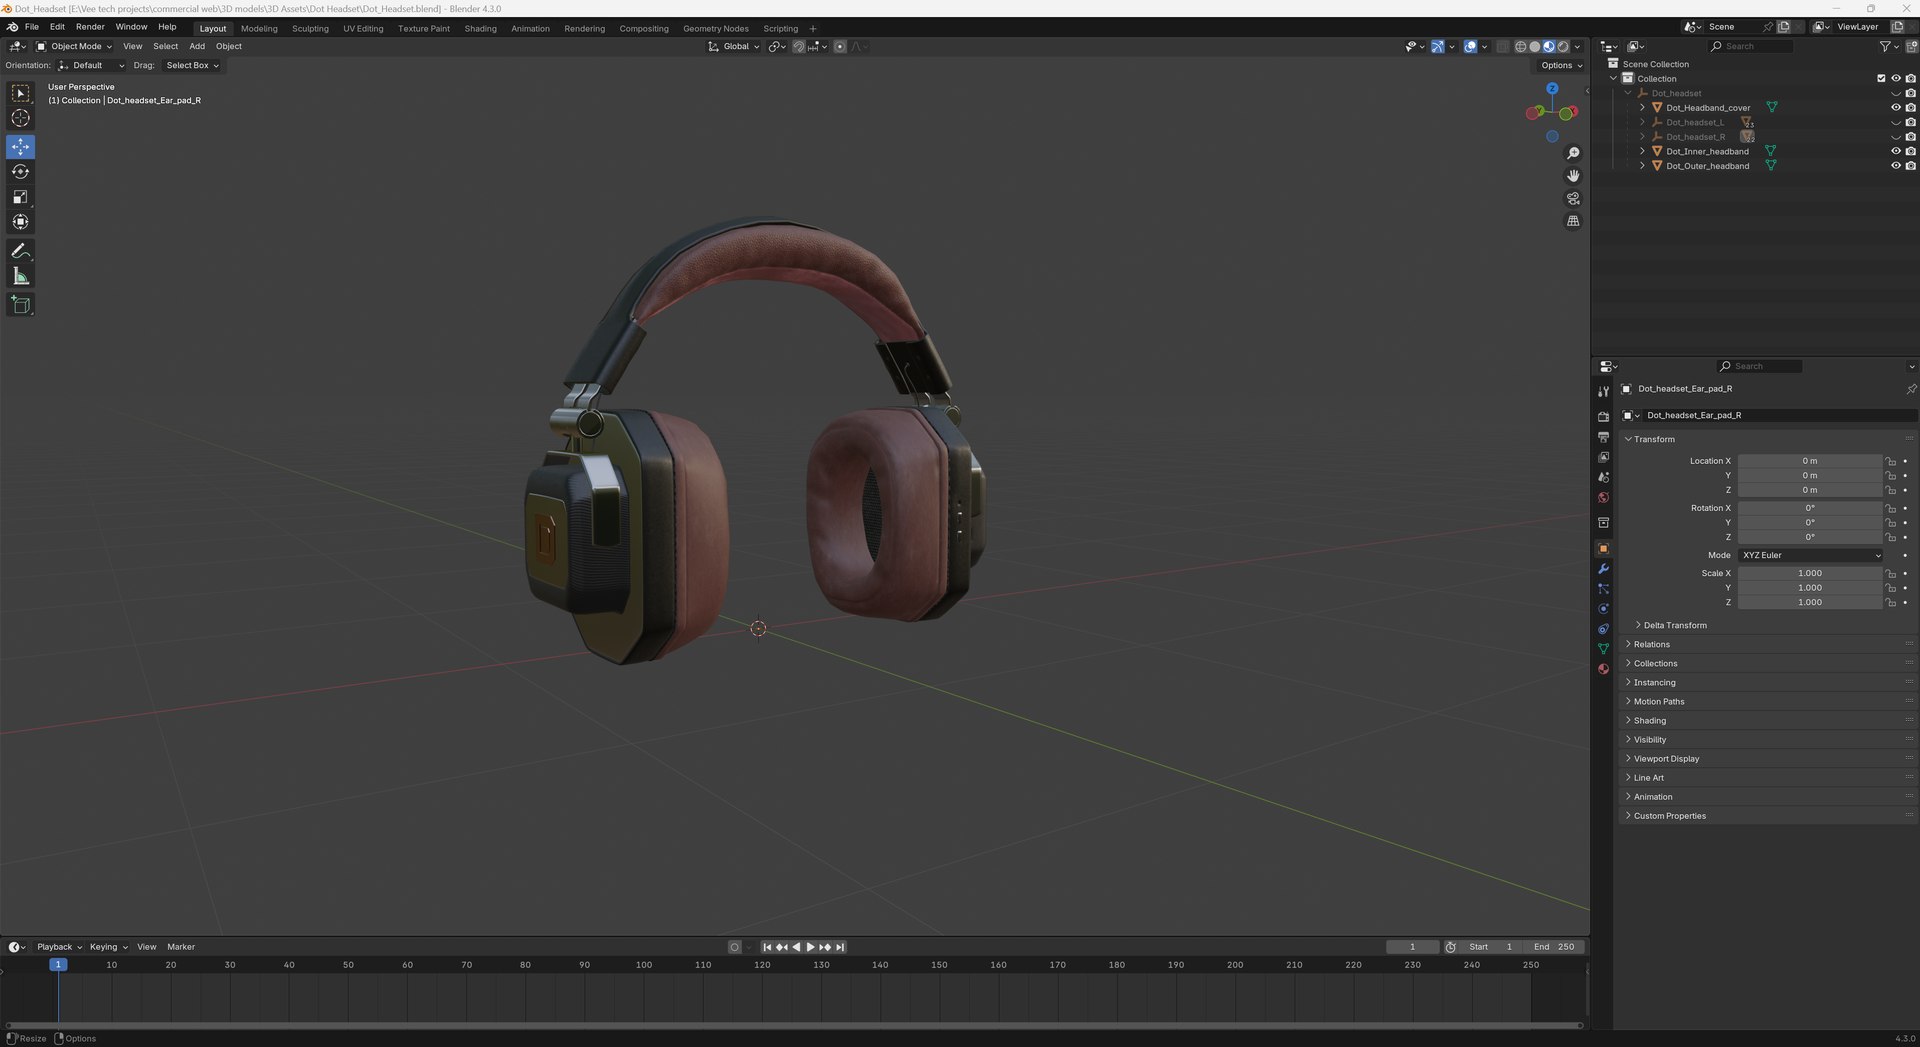
Task: Click the outliner Search field
Action: (x=1751, y=47)
